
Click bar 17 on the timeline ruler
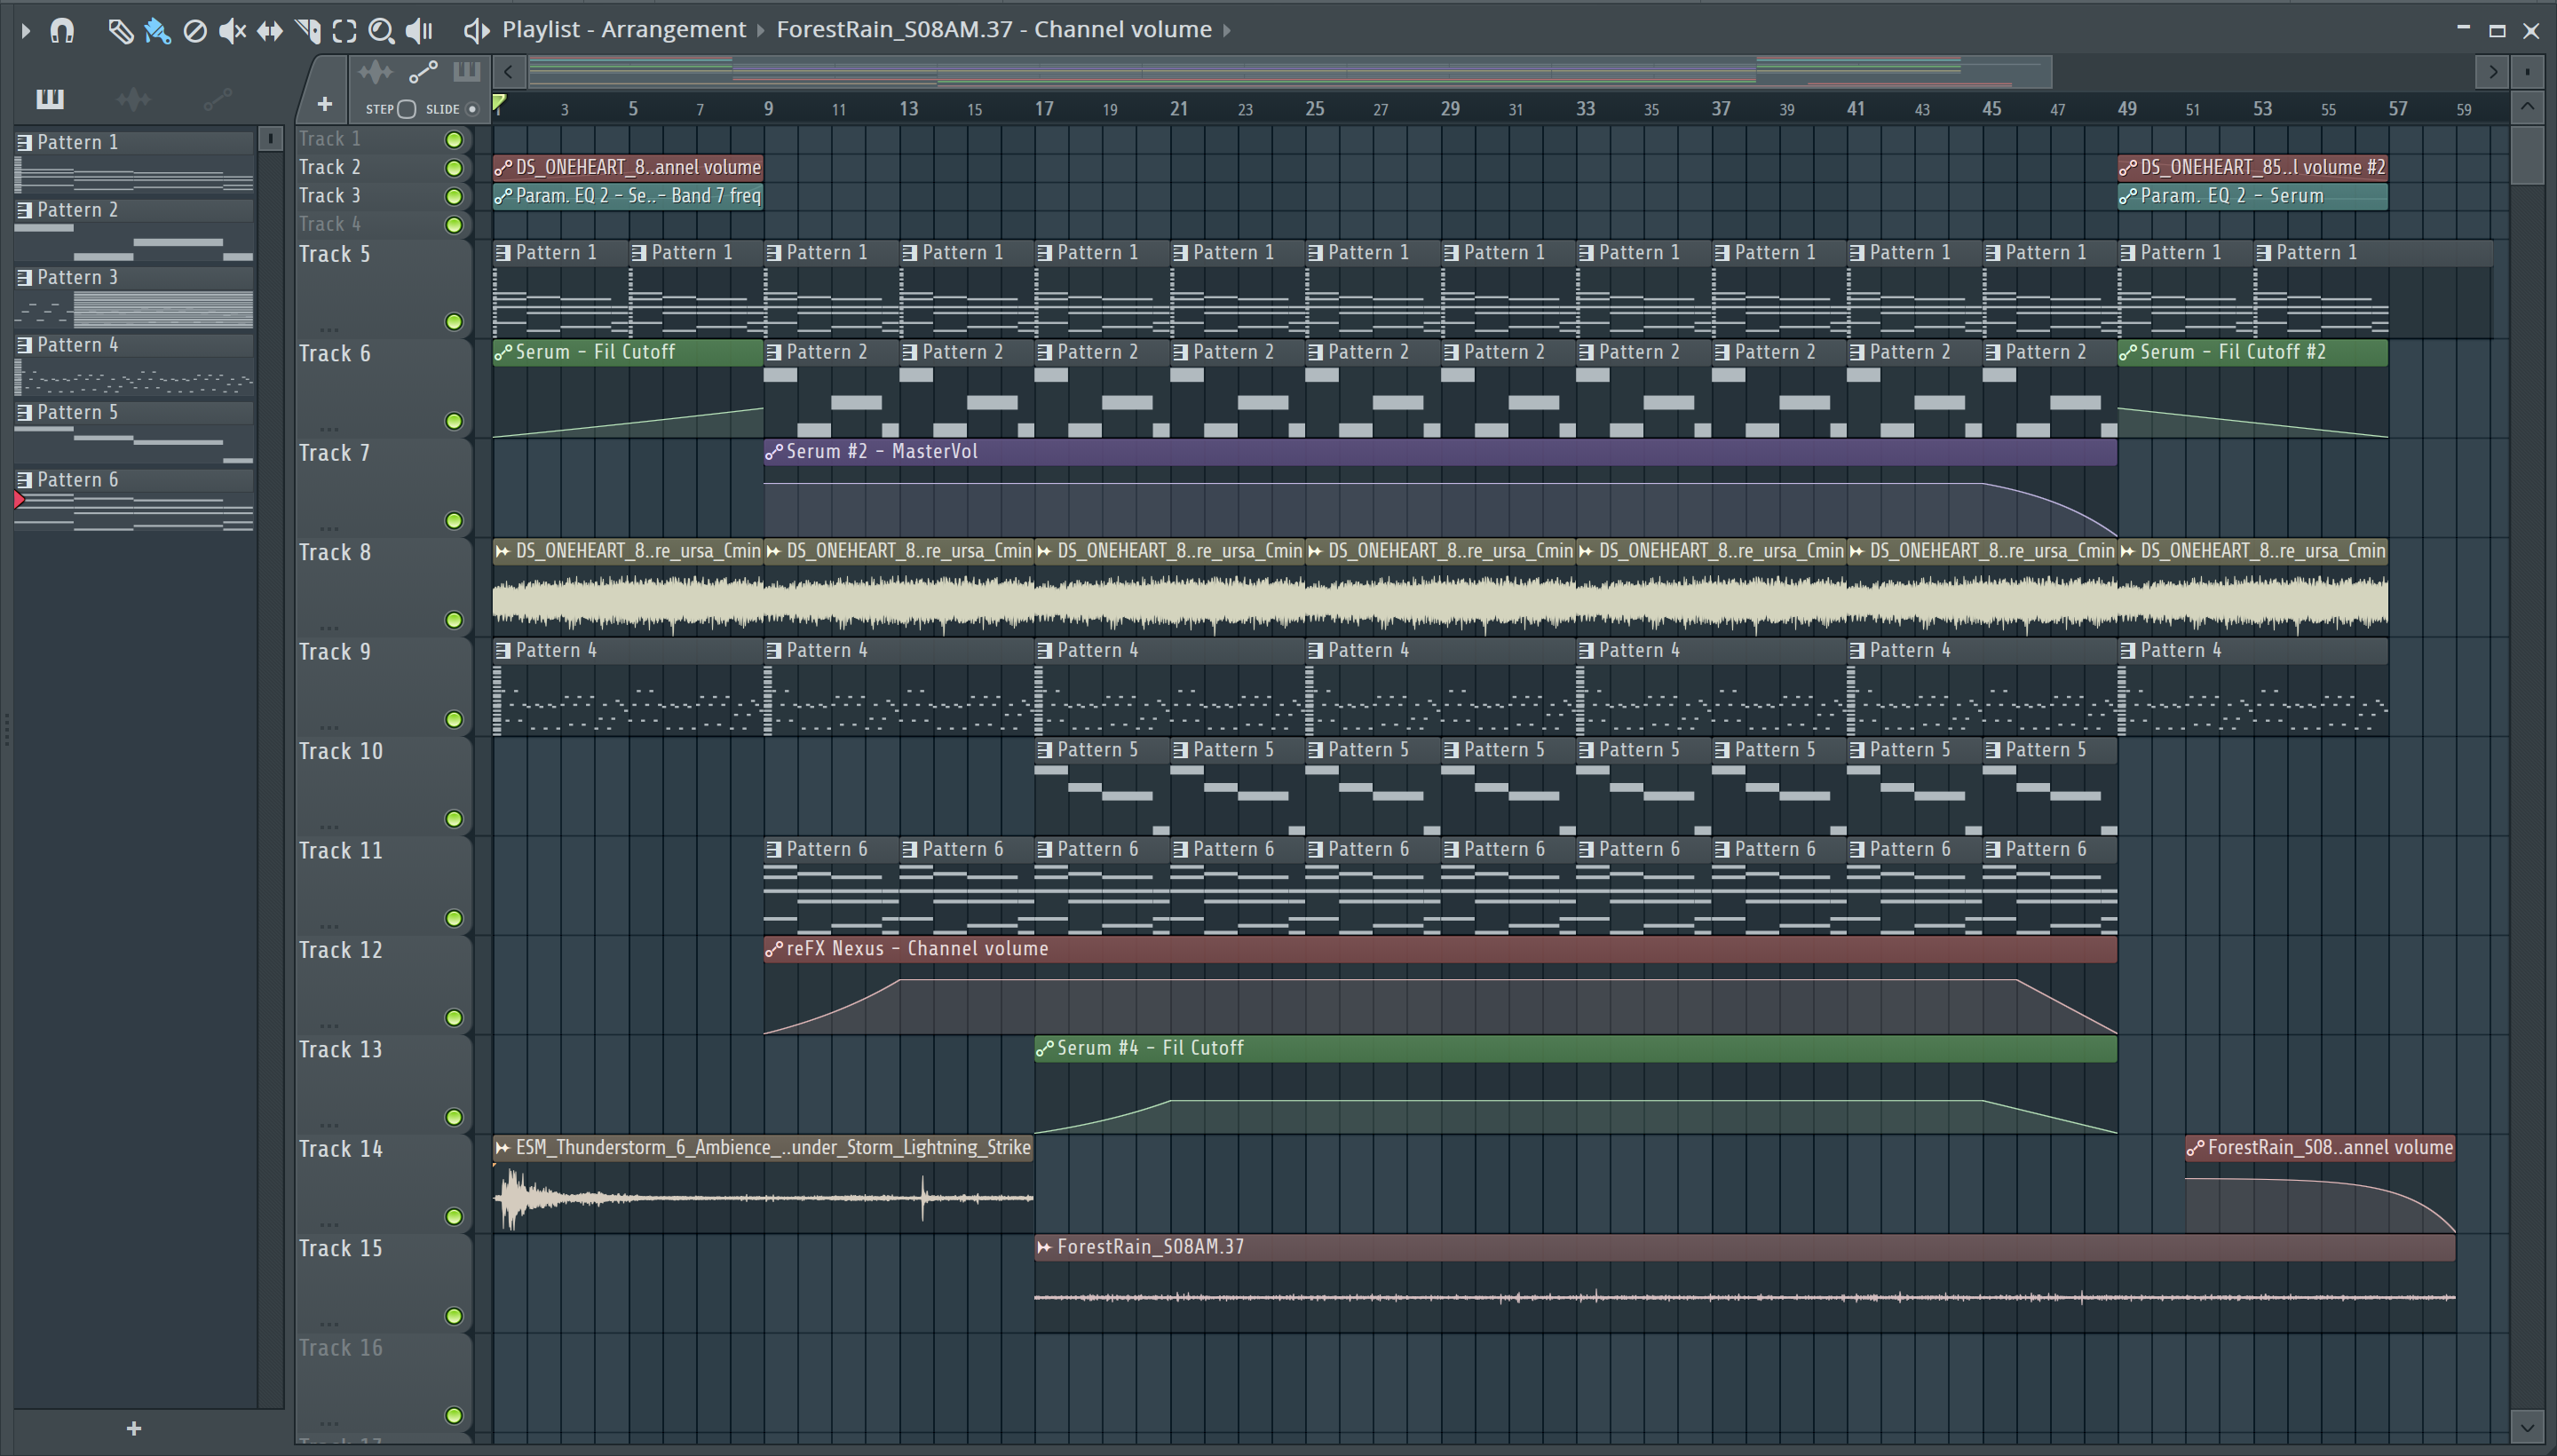(1044, 108)
